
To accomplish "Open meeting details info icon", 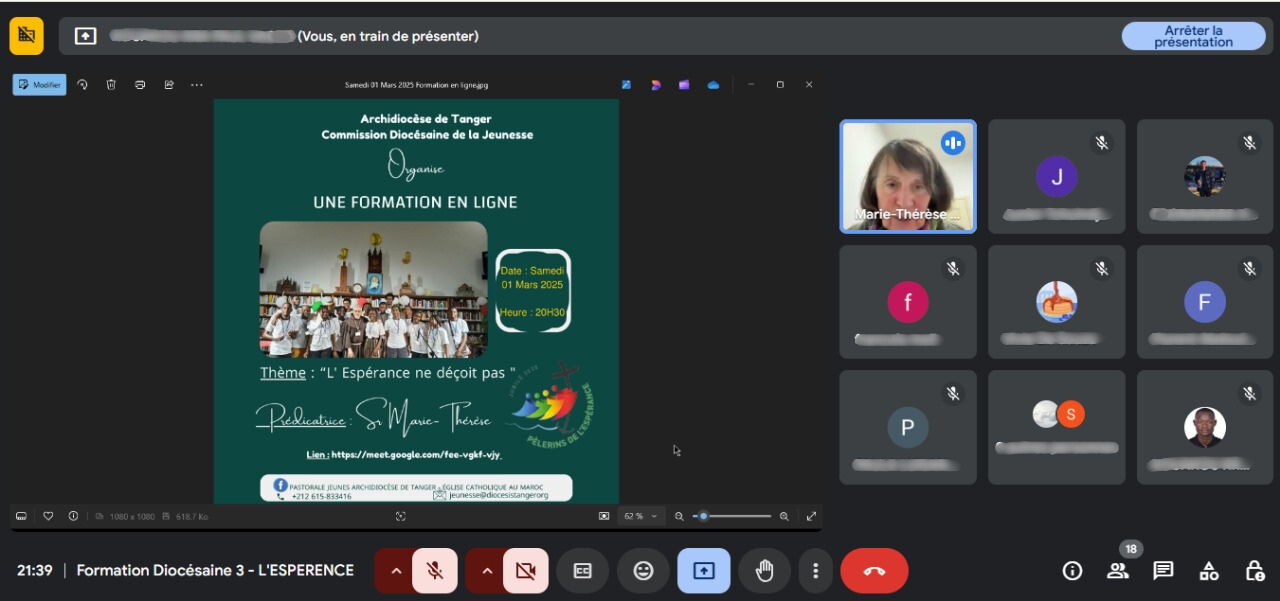I will tap(1072, 571).
